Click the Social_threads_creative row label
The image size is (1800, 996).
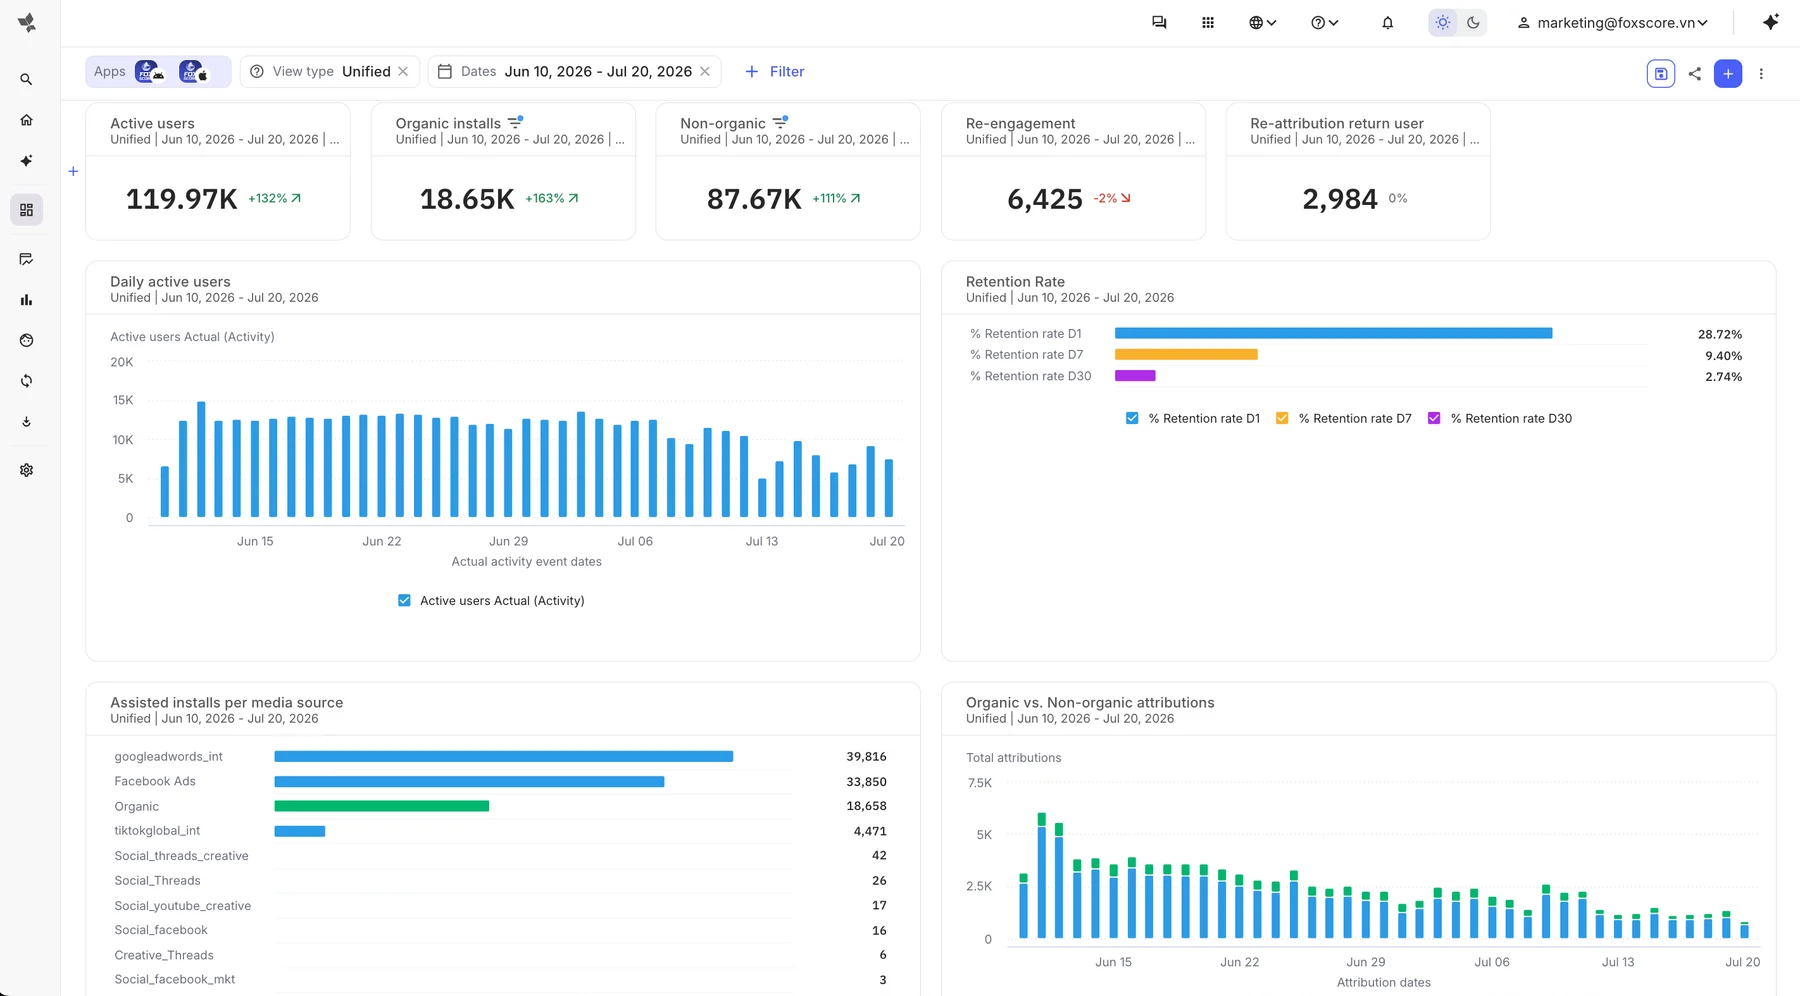coord(181,855)
